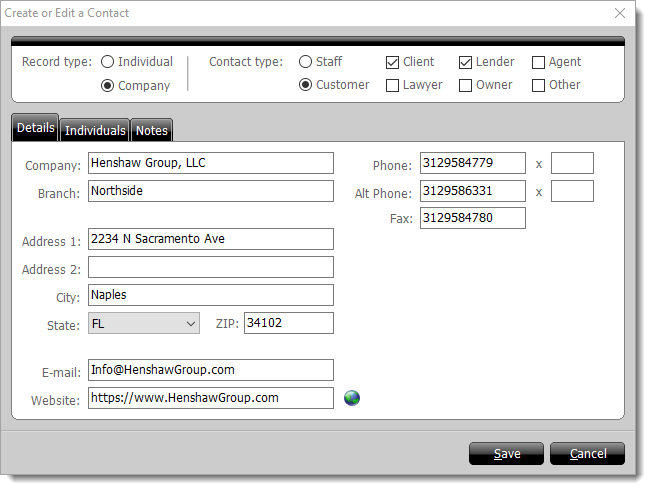Select the Company record type
Image resolution: width=651 pixels, height=490 pixels.
tap(108, 86)
